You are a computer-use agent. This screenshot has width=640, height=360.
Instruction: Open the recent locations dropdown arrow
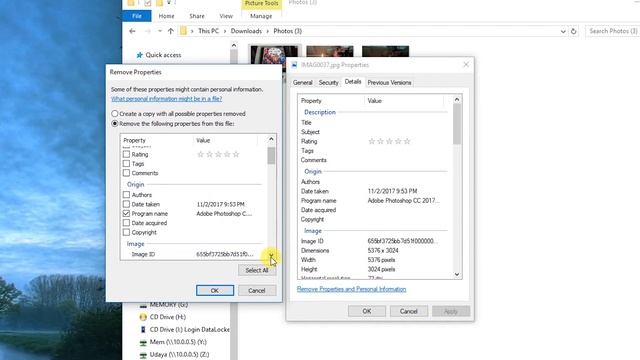tap(160, 31)
